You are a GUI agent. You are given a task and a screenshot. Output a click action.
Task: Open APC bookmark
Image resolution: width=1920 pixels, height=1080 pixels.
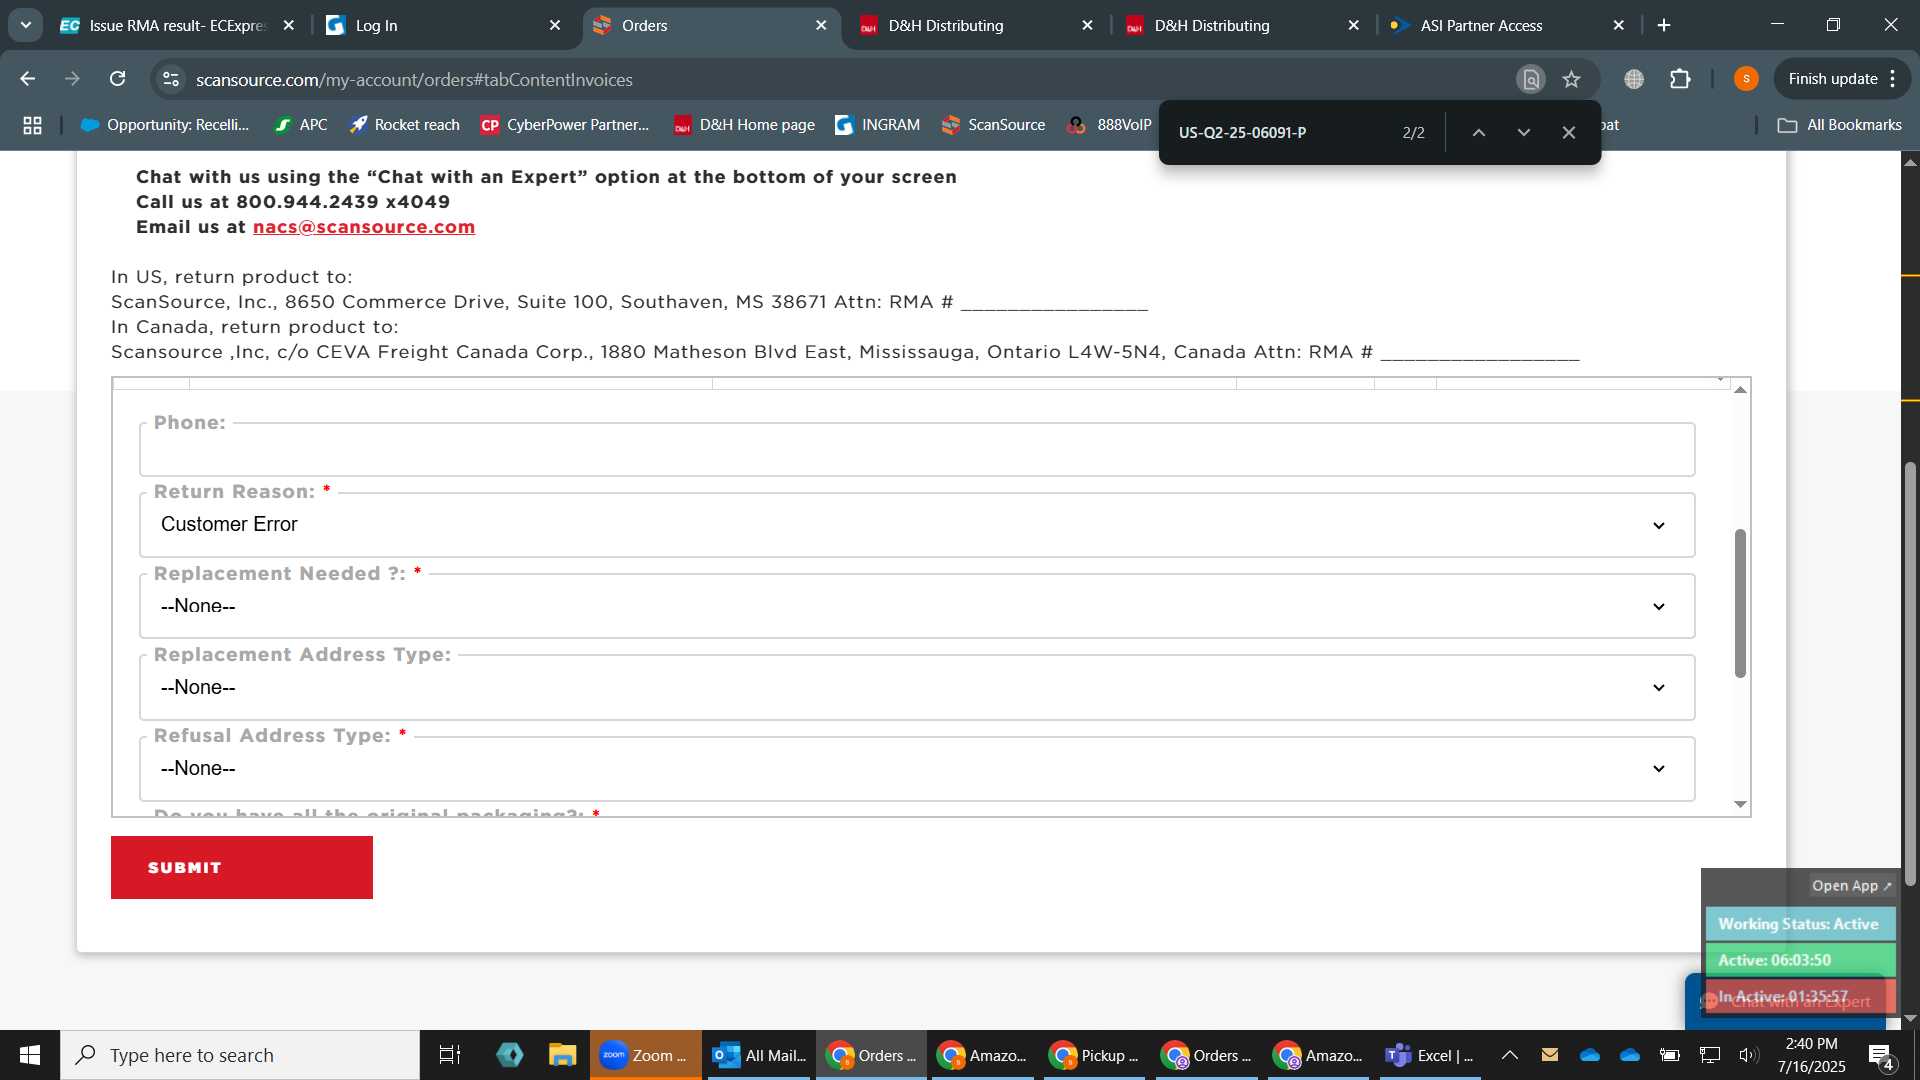(301, 125)
